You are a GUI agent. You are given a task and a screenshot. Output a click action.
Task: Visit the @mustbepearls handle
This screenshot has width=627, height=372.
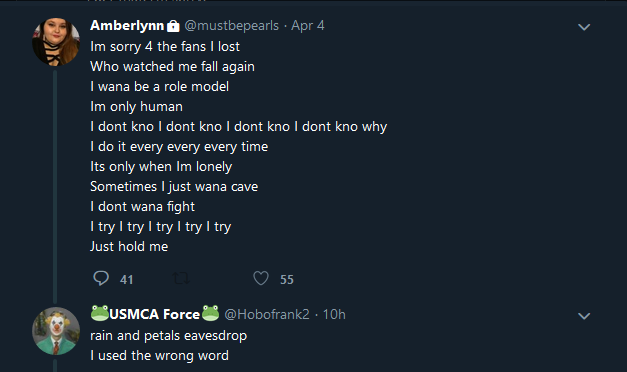pyautogui.click(x=232, y=26)
